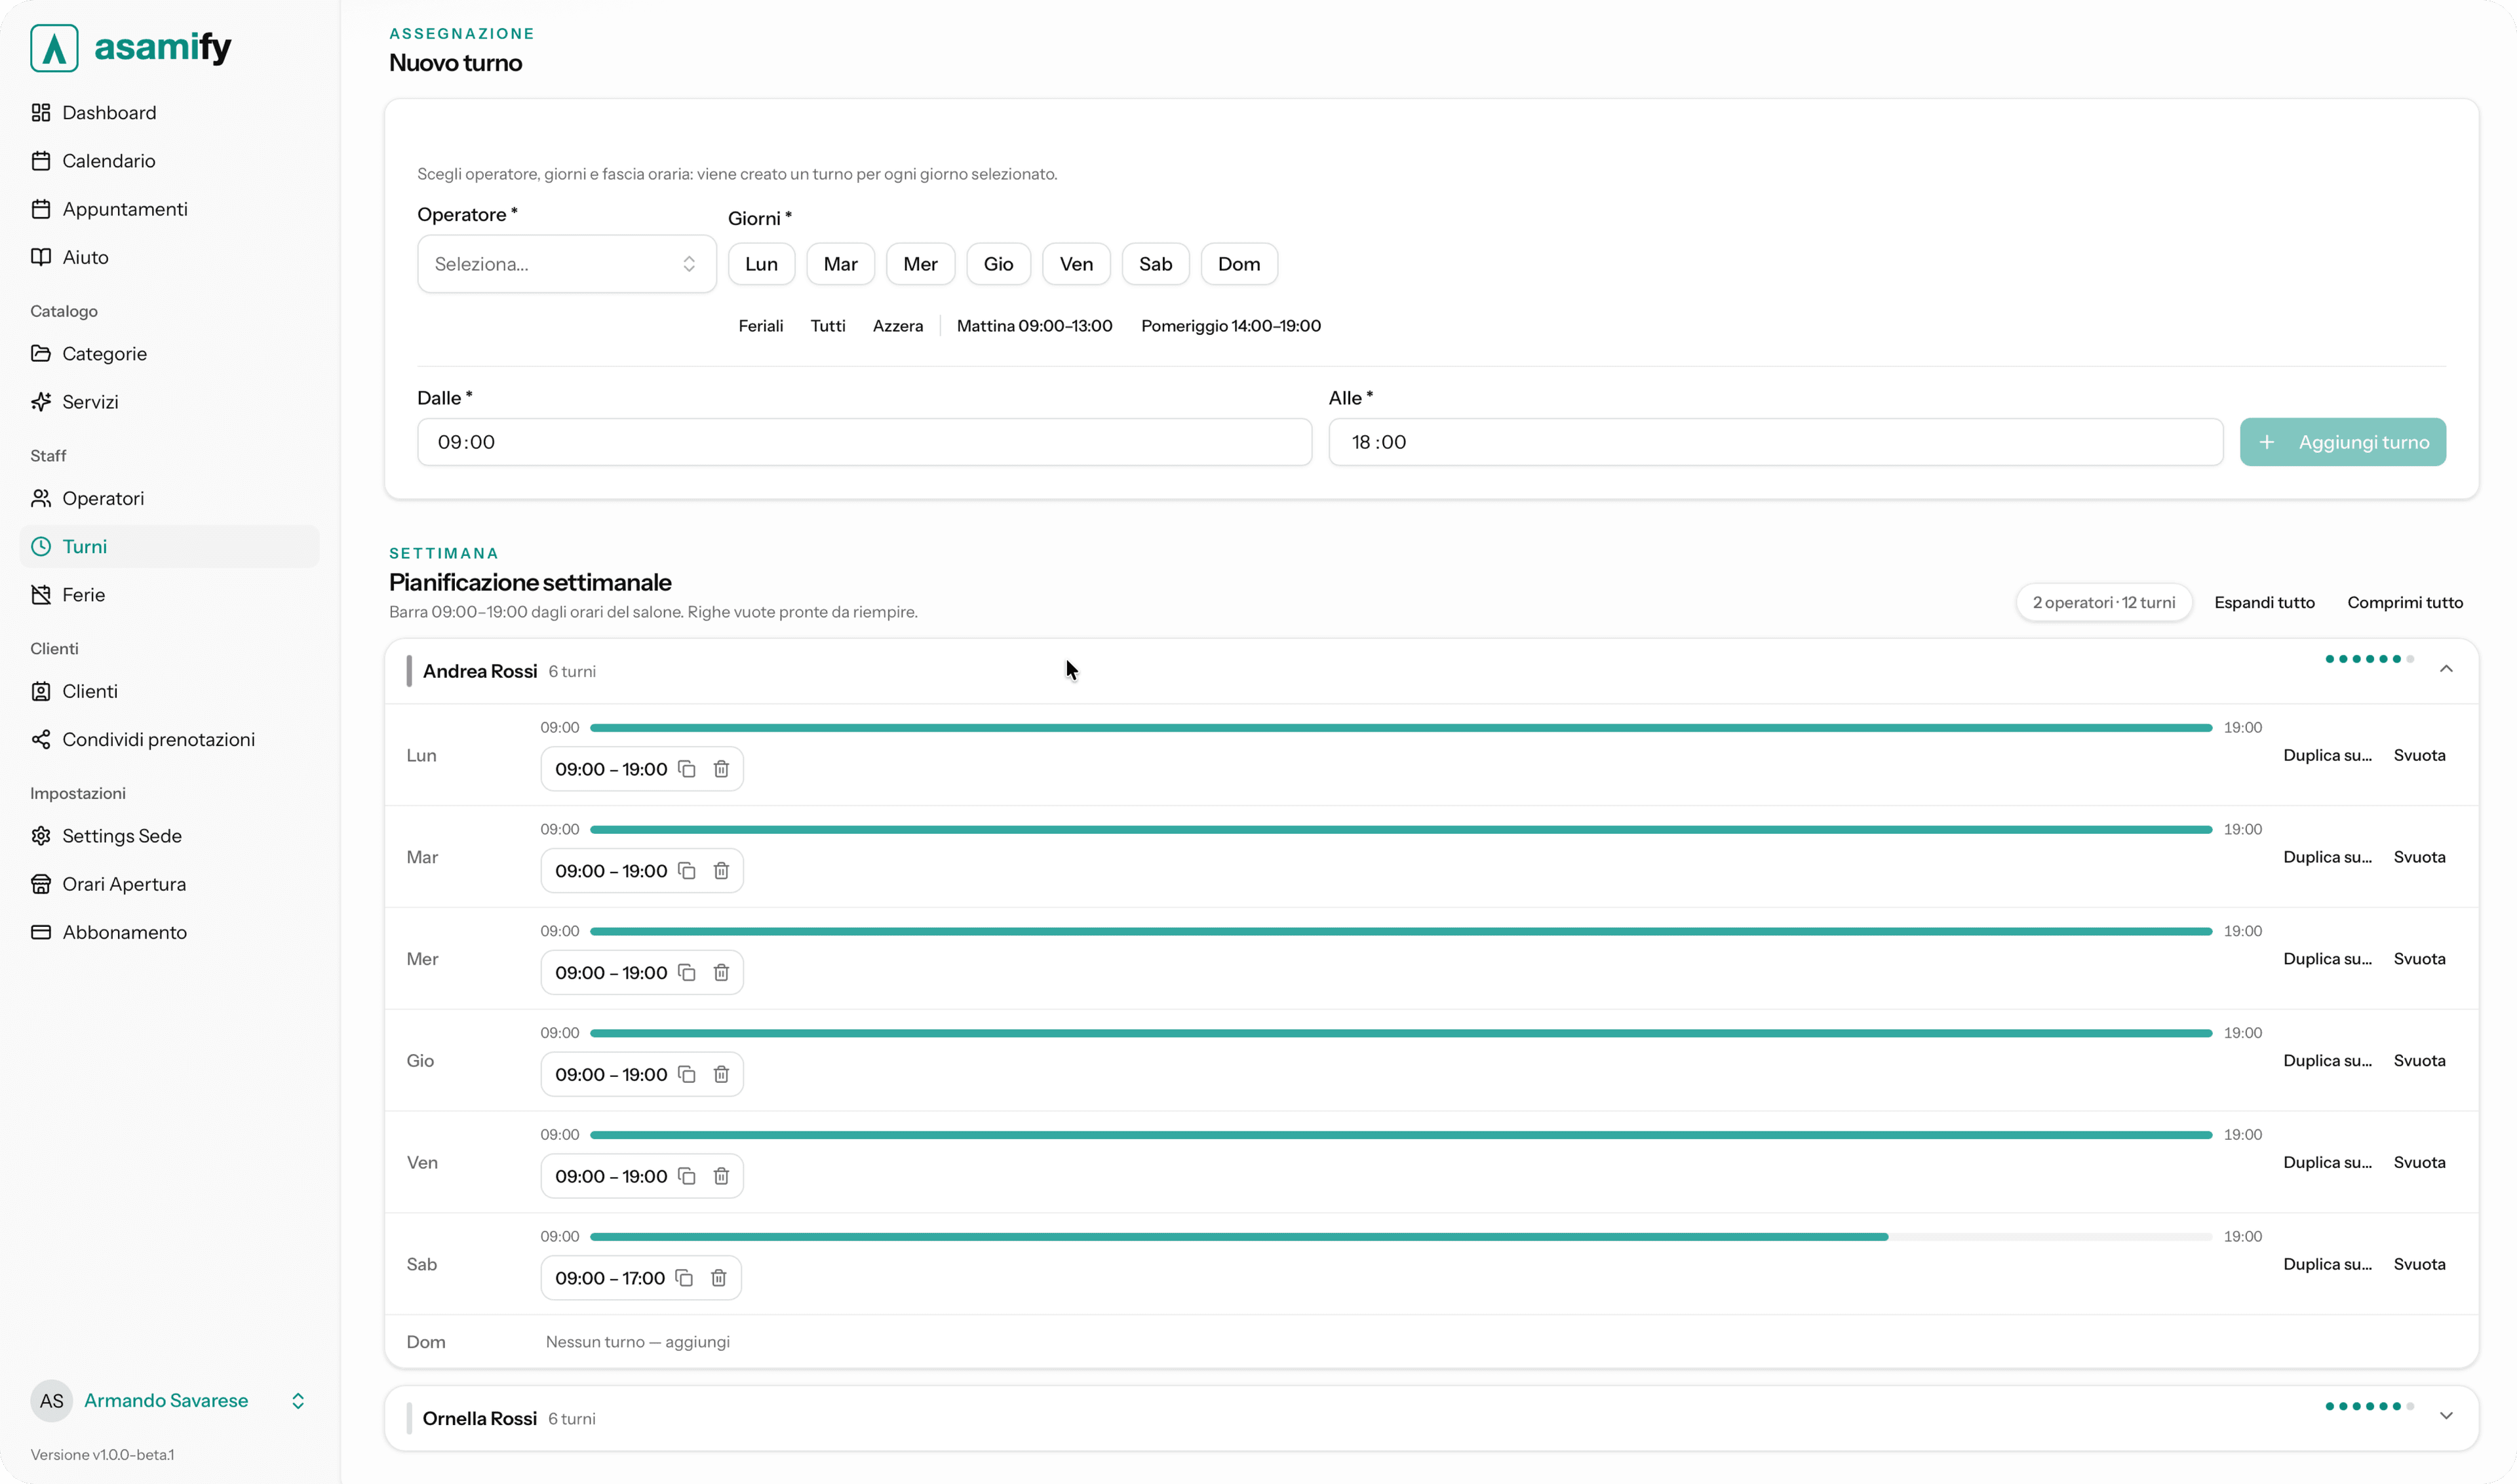Viewport: 2517px width, 1484px height.
Task: Open Dashboard from the sidebar
Action: tap(169, 112)
